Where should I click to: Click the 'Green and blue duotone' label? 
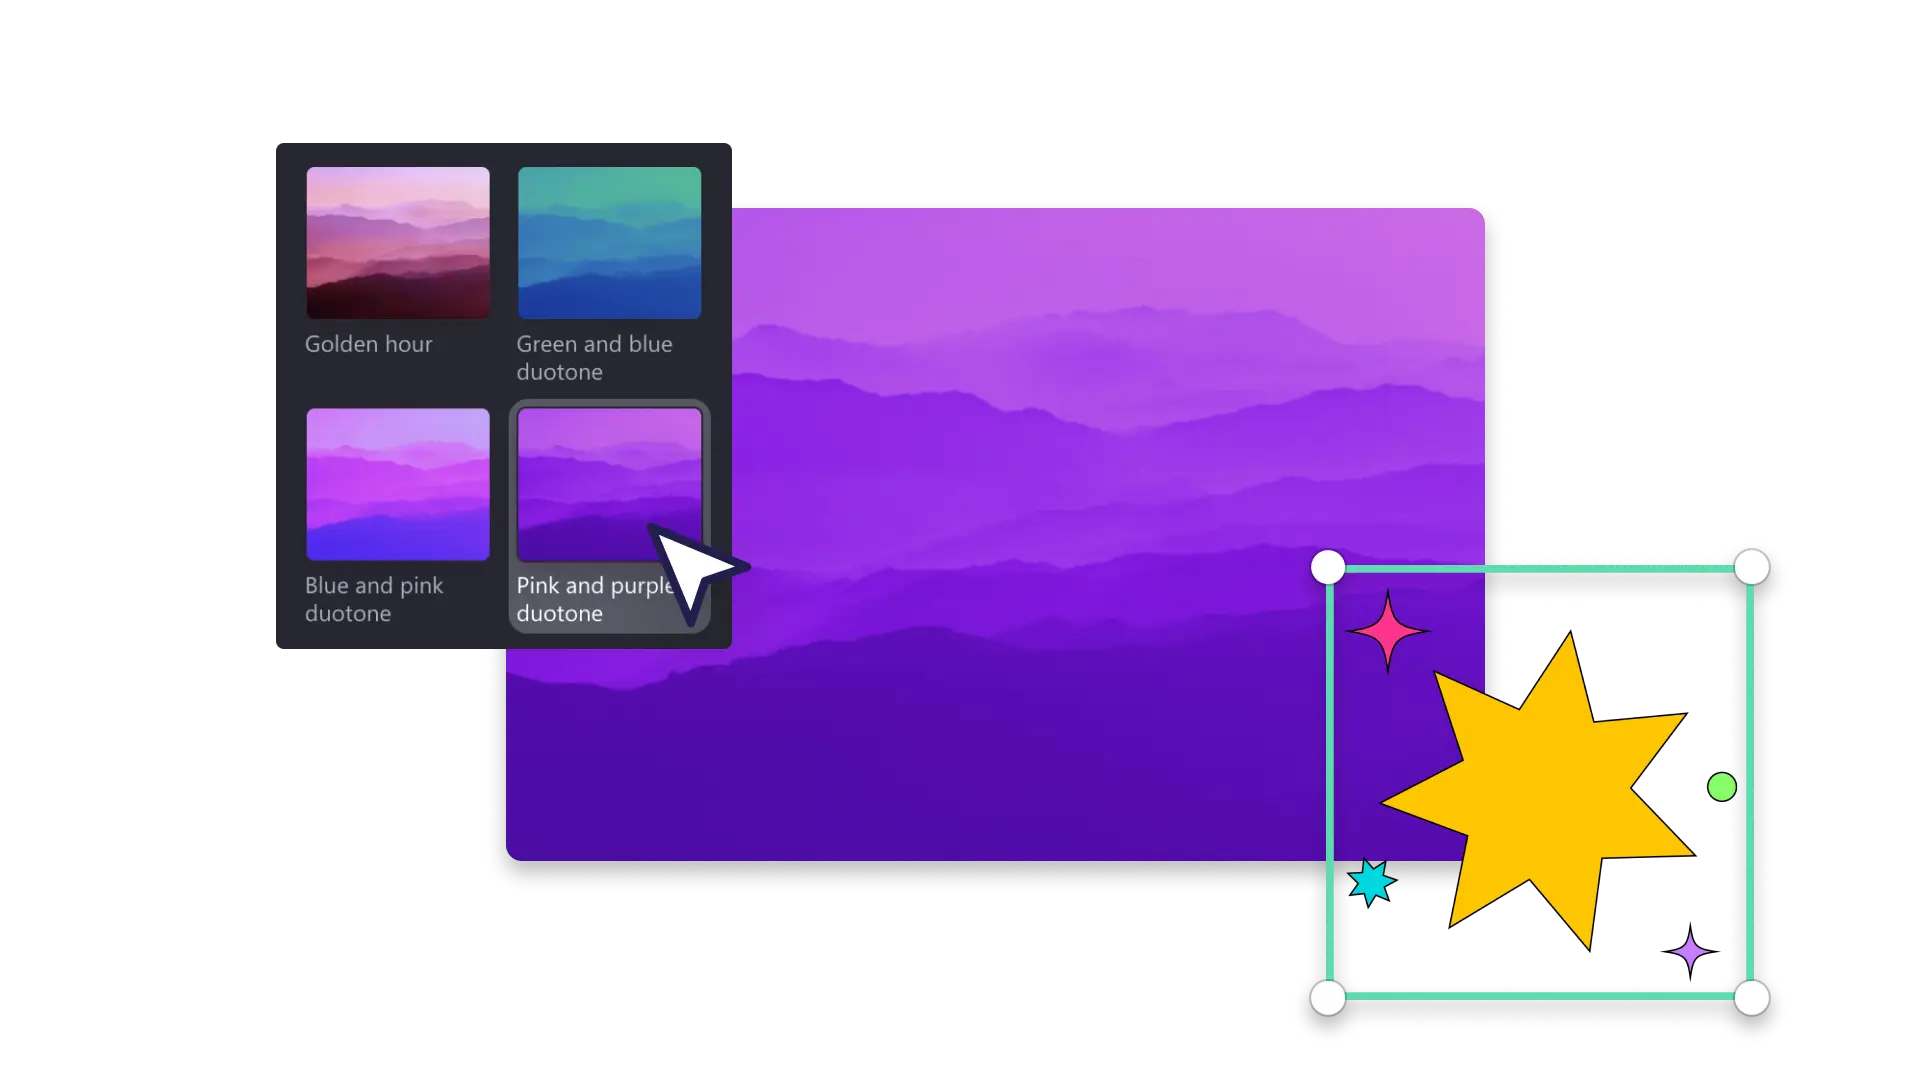click(594, 358)
